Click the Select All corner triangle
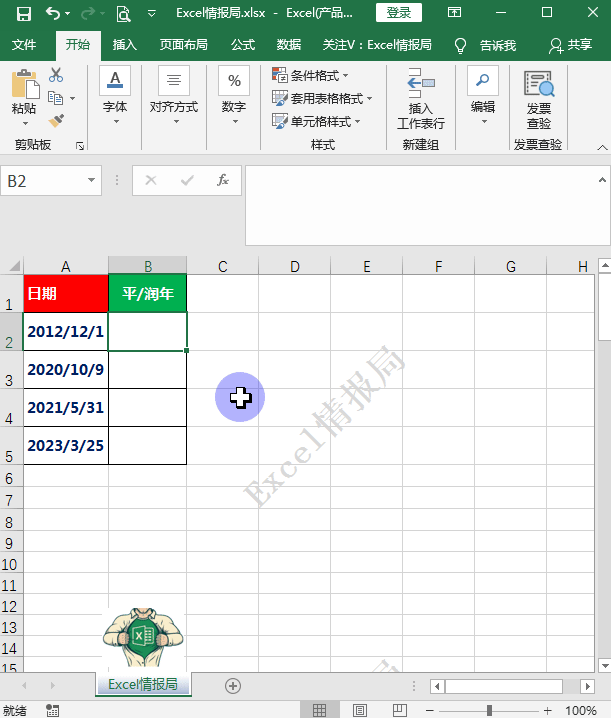611x718 pixels. (x=14, y=266)
